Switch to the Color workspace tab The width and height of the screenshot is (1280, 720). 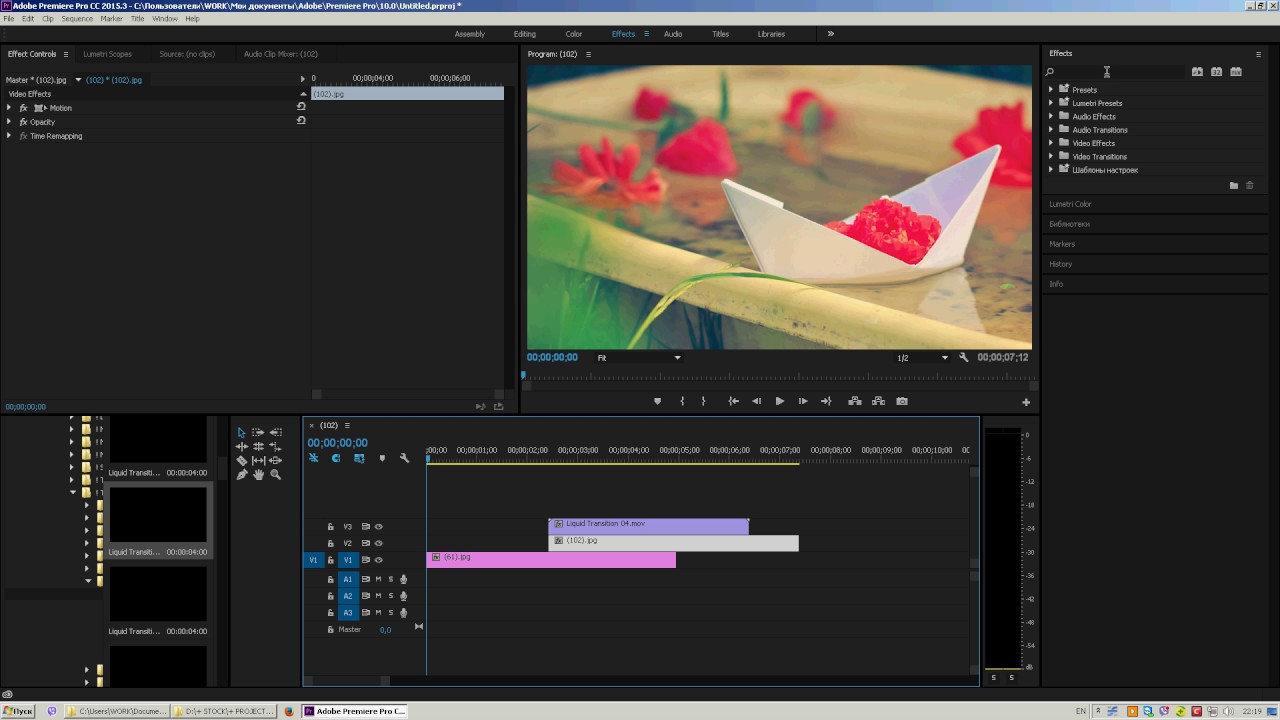pos(574,34)
